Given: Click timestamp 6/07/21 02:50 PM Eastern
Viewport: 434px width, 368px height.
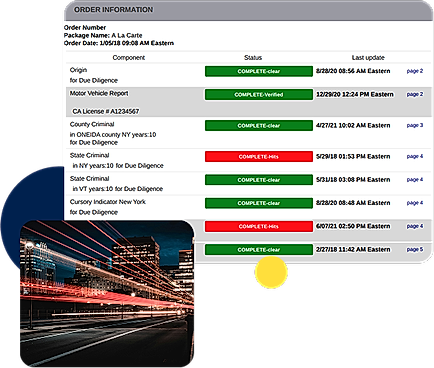Looking at the screenshot, I should pyautogui.click(x=353, y=226).
